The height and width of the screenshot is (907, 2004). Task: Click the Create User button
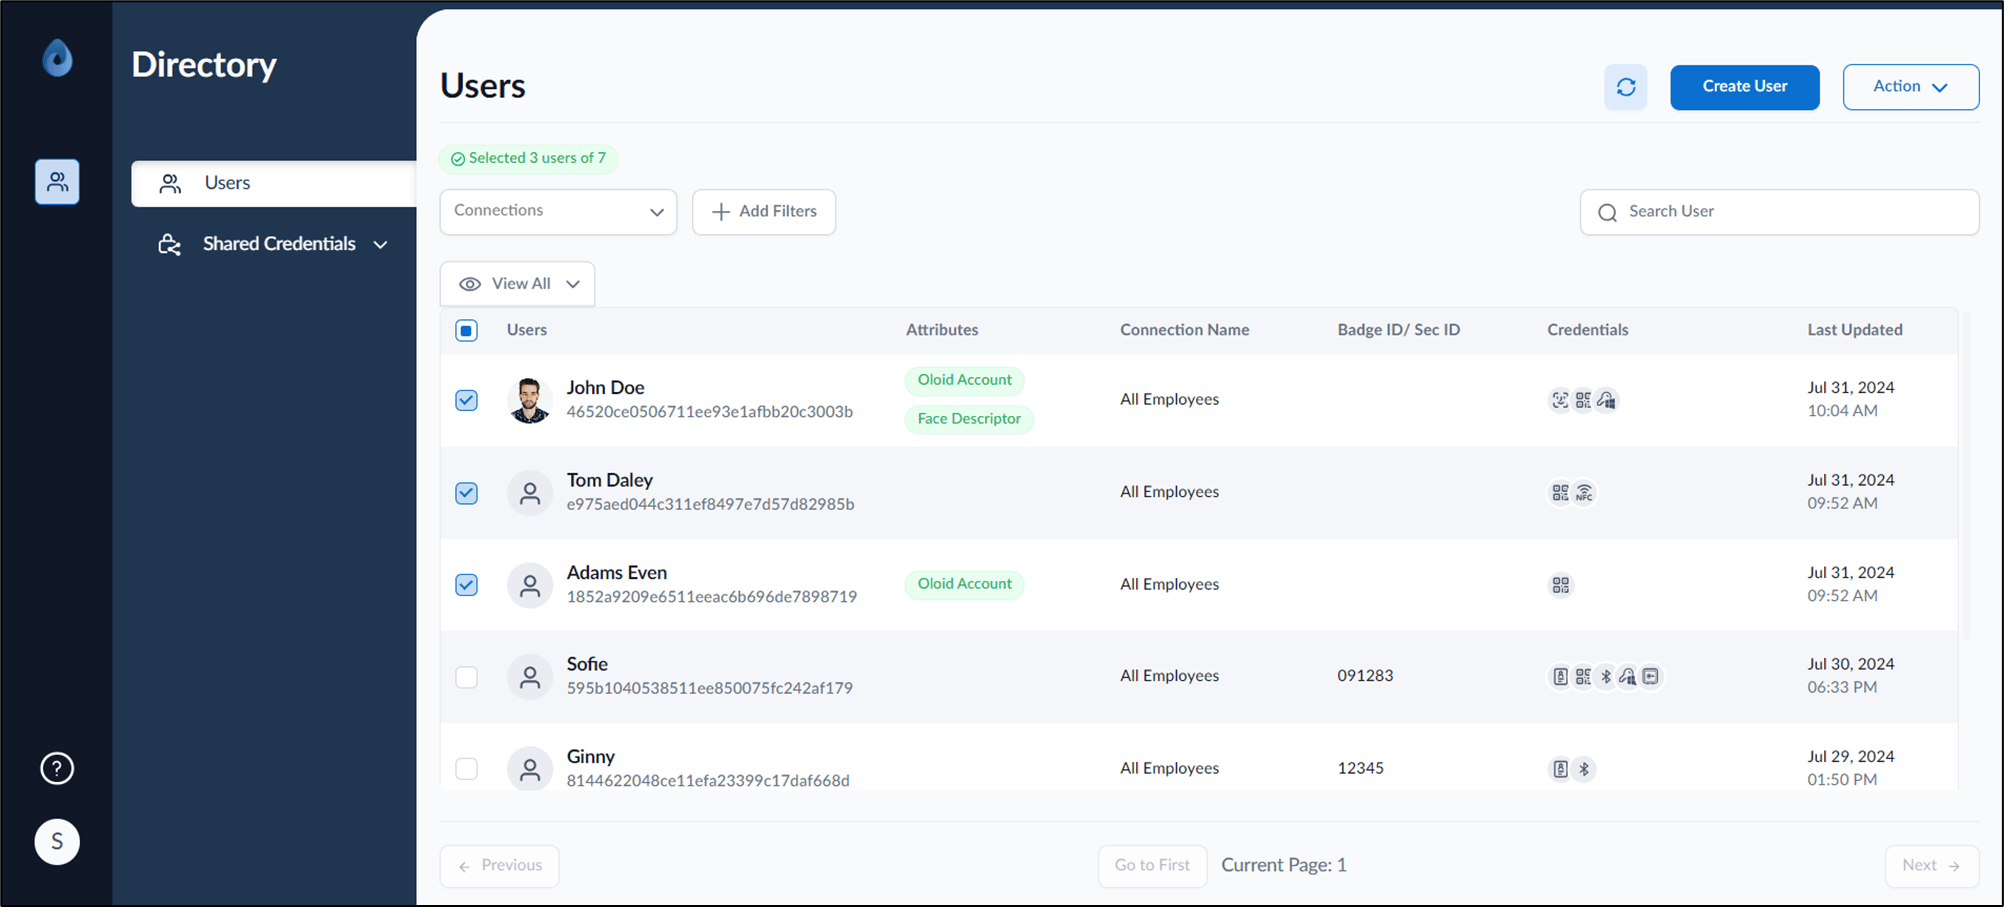[x=1744, y=87]
